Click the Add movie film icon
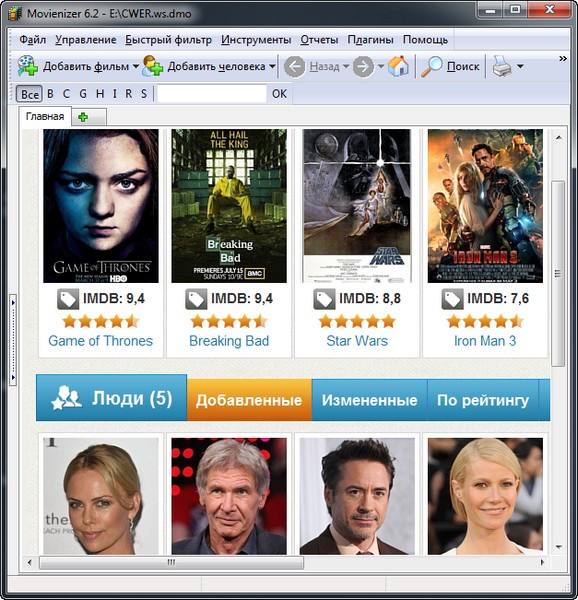Image resolution: width=578 pixels, height=600 pixels. coord(28,66)
